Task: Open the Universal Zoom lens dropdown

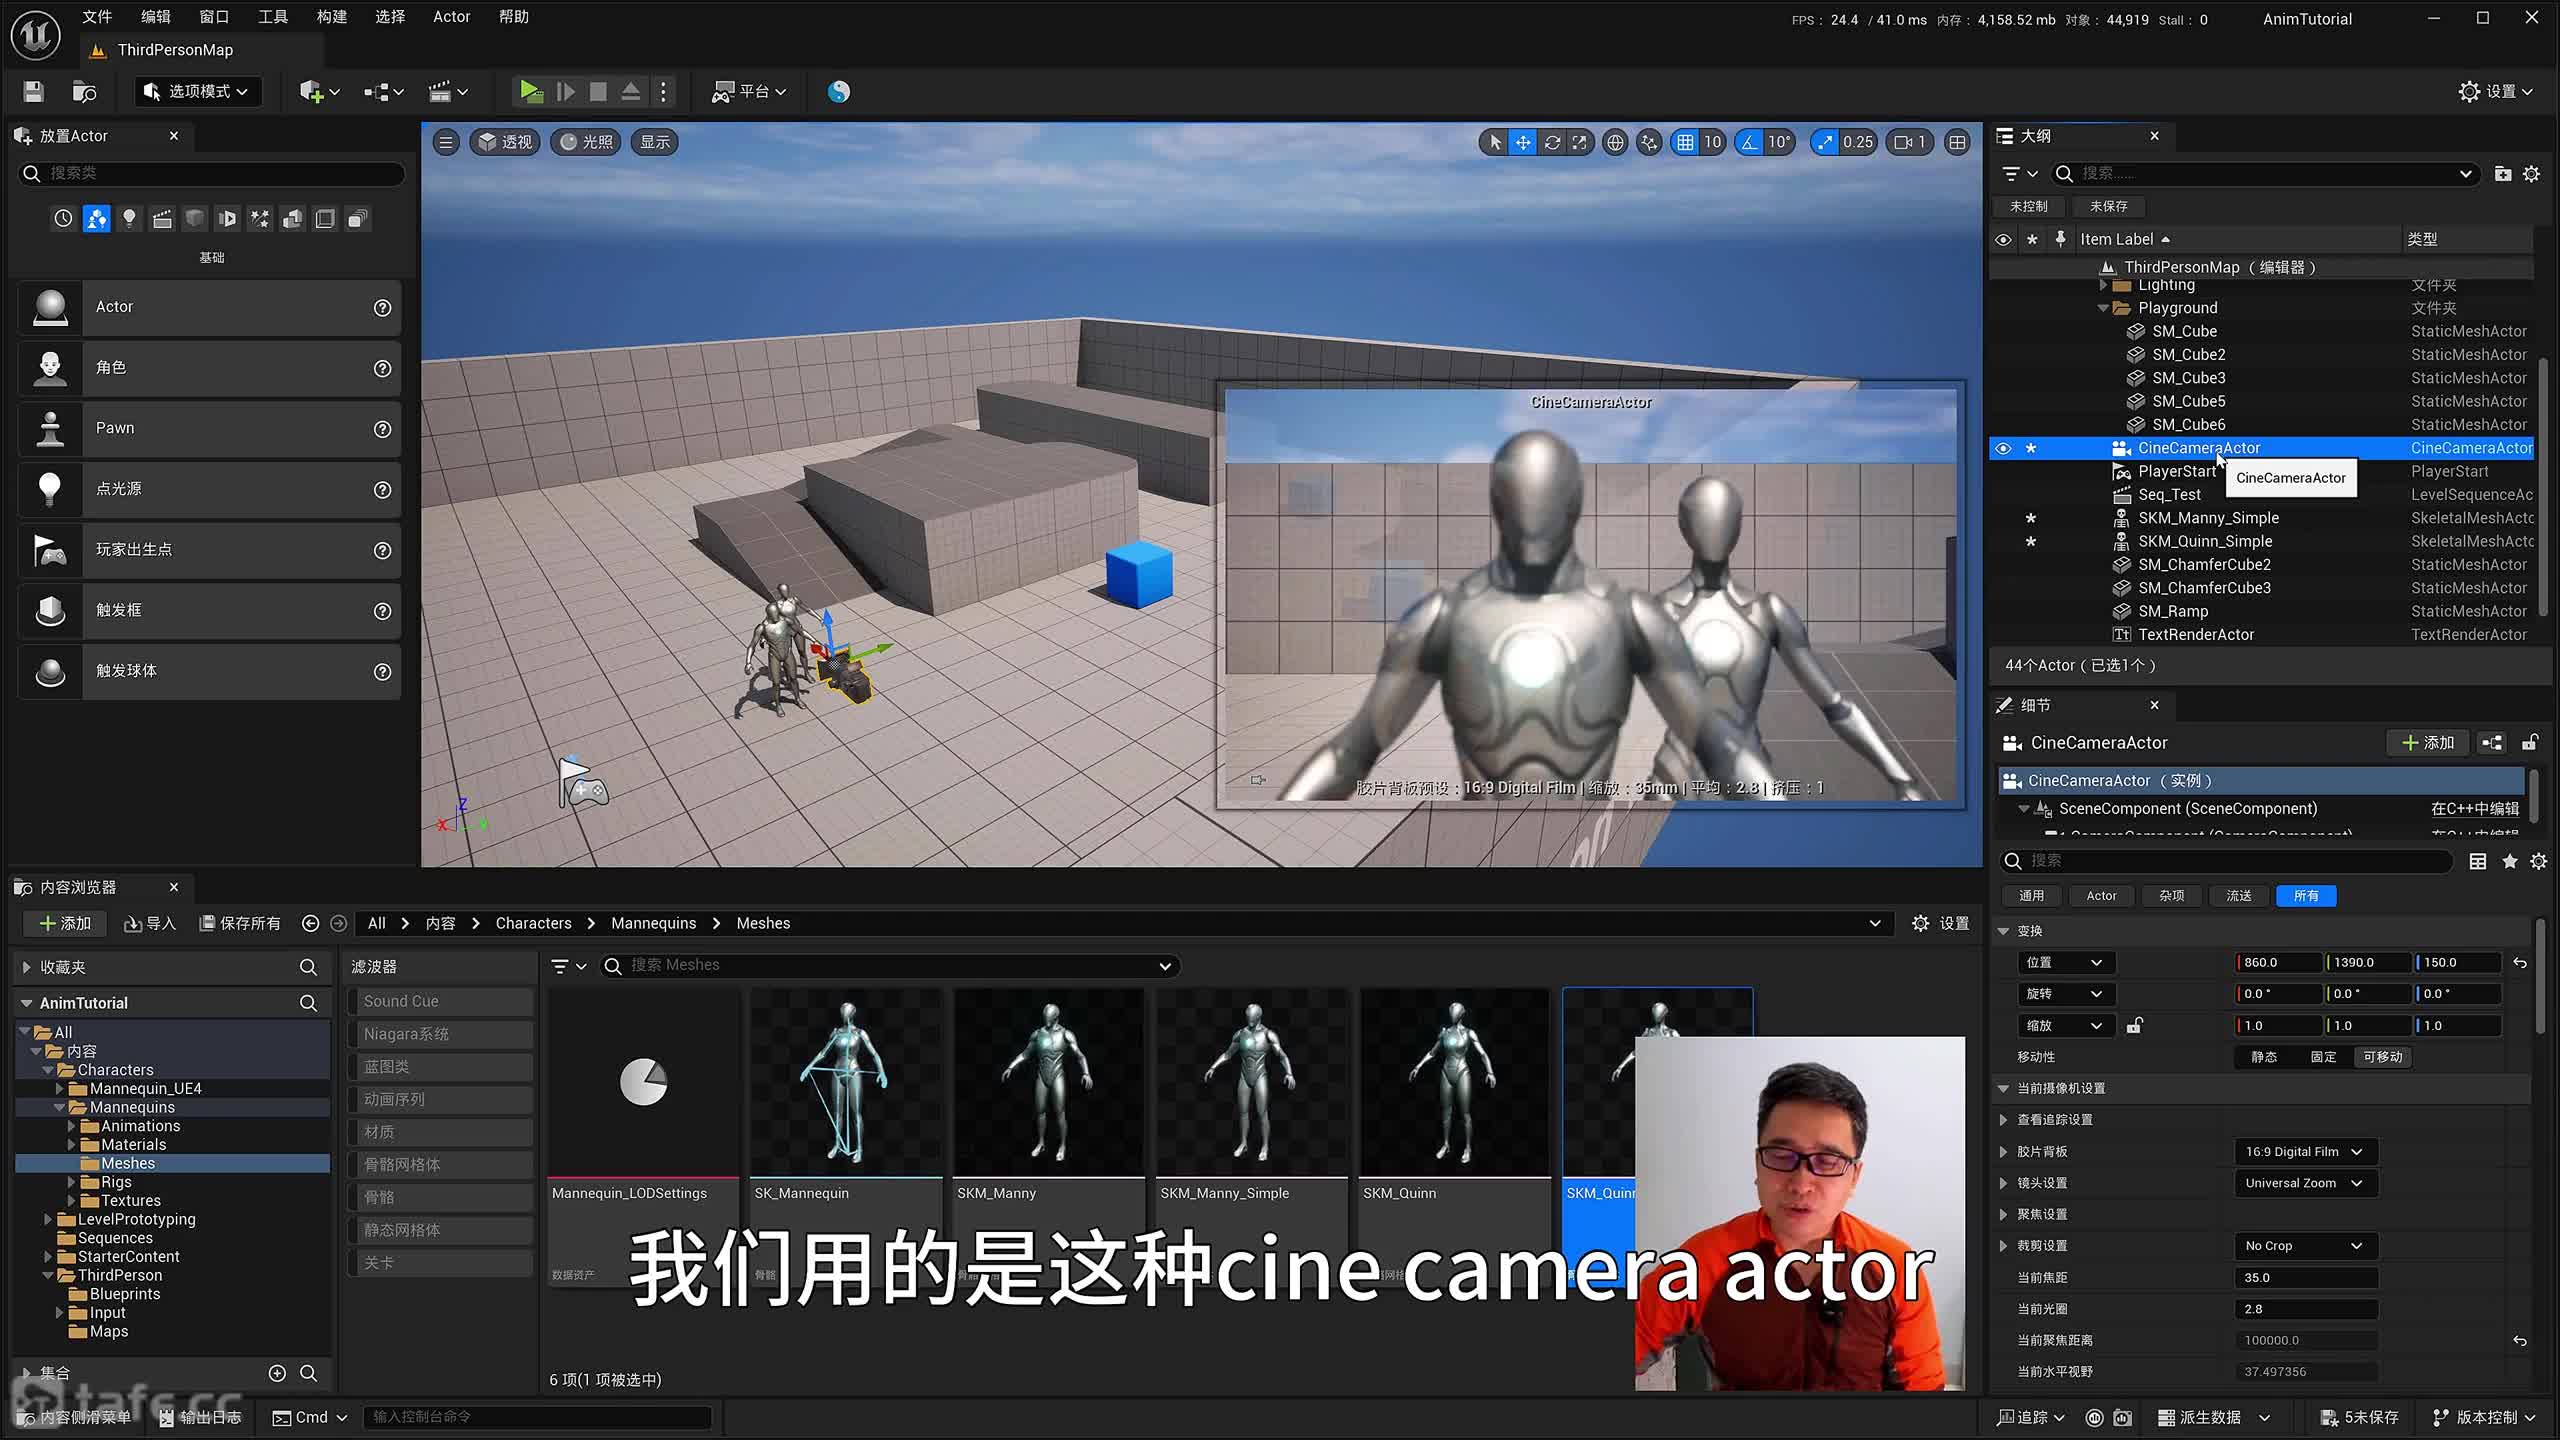Action: 2303,1183
